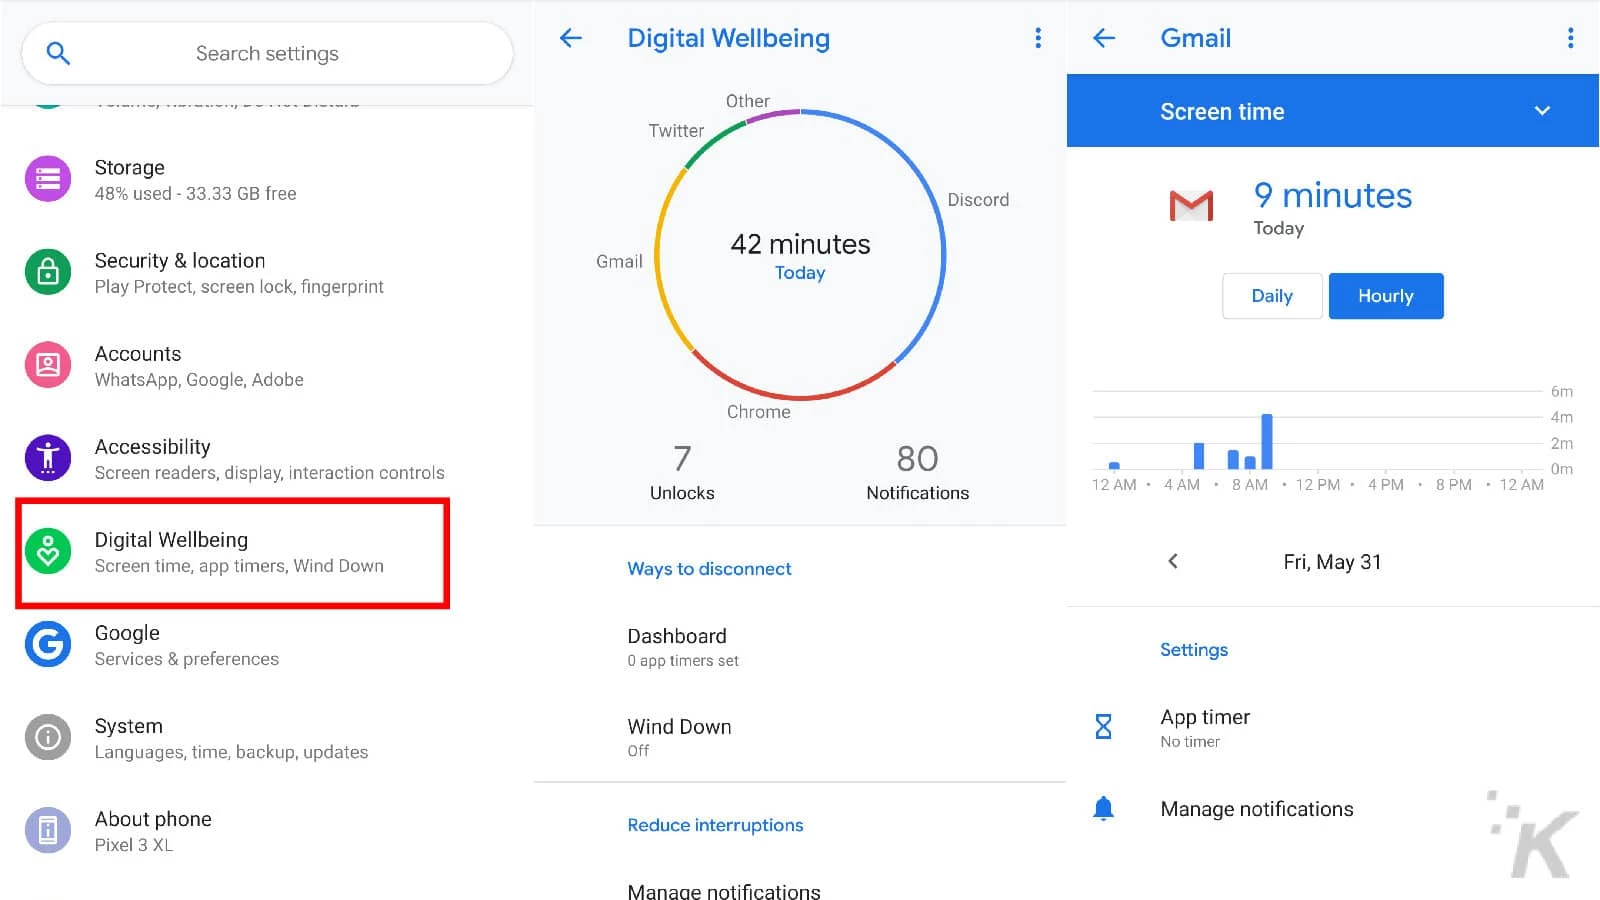Tap the Fri, May 31 date label

click(1332, 562)
